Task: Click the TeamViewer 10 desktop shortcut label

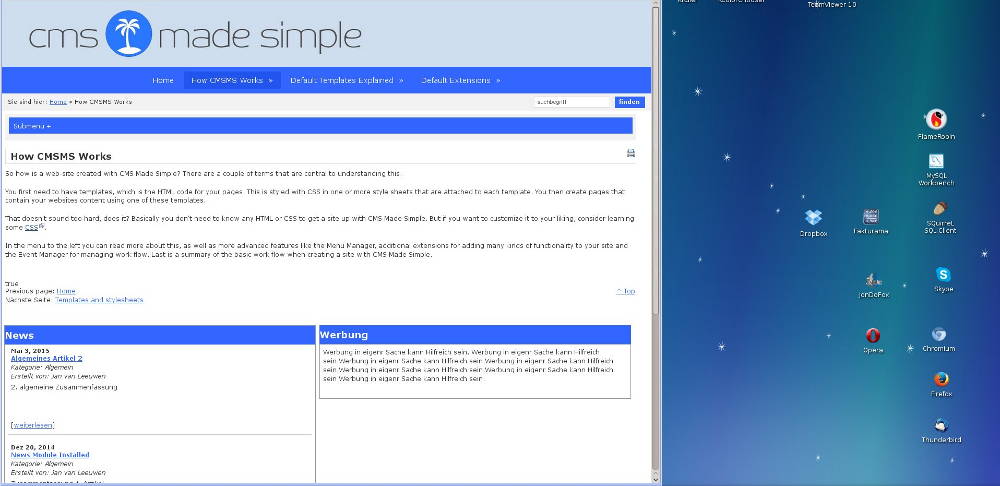Action: pos(832,4)
